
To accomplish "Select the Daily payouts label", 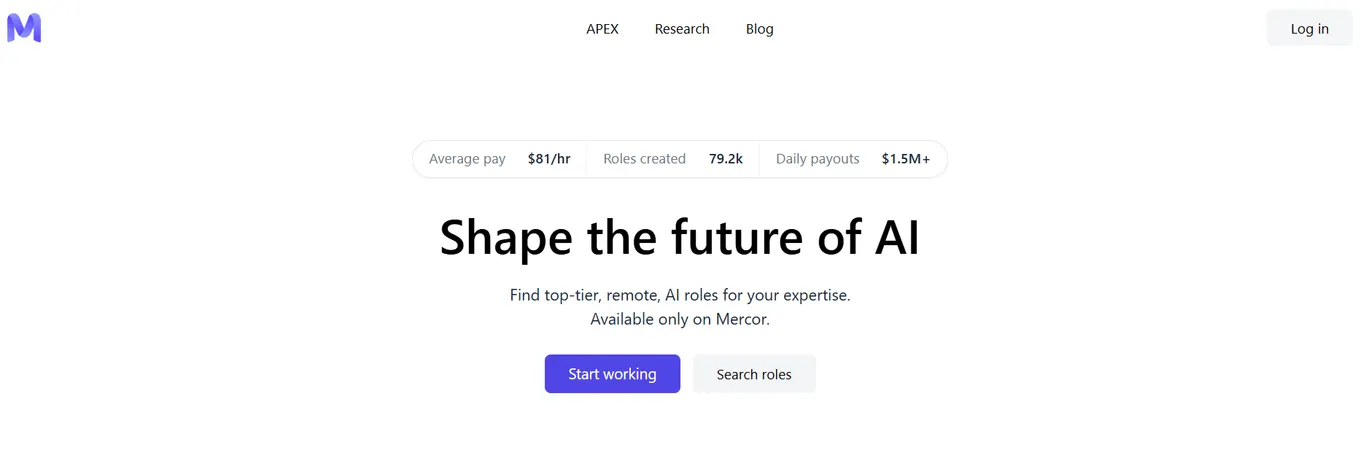I will coord(817,159).
